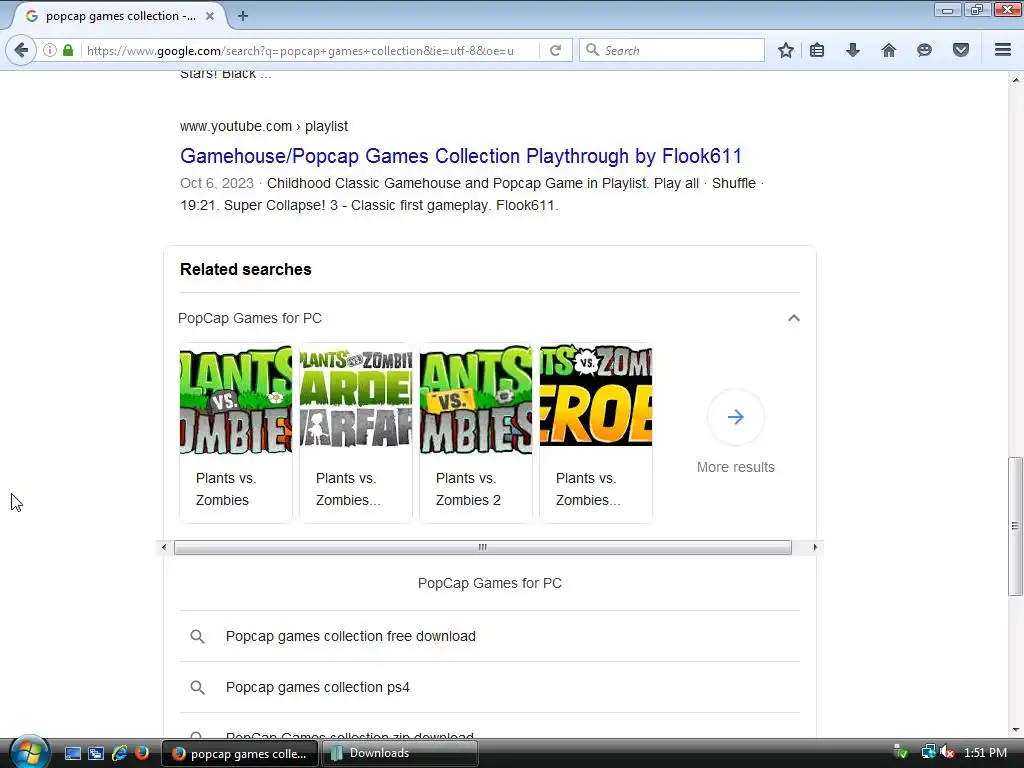The height and width of the screenshot is (768, 1024).
Task: Click the vertical scrollbar up arrow
Action: (1015, 80)
